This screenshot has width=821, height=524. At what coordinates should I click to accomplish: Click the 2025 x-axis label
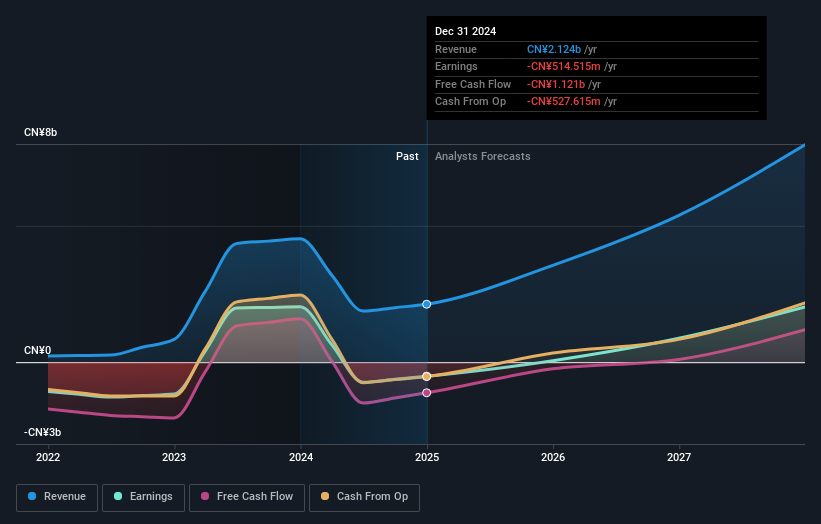pyautogui.click(x=427, y=457)
